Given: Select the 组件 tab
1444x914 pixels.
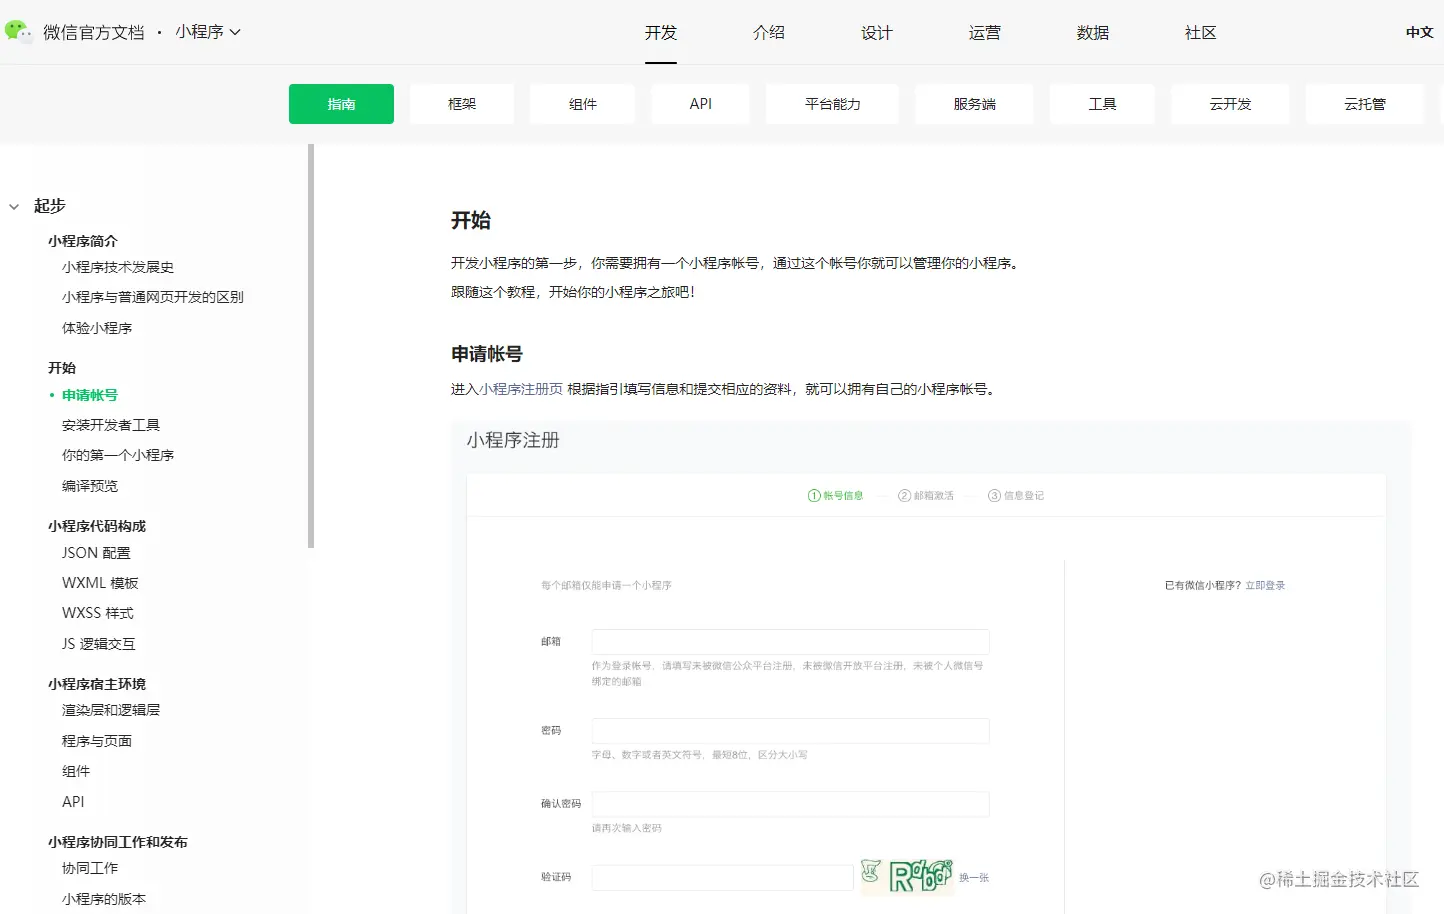Looking at the screenshot, I should point(581,103).
